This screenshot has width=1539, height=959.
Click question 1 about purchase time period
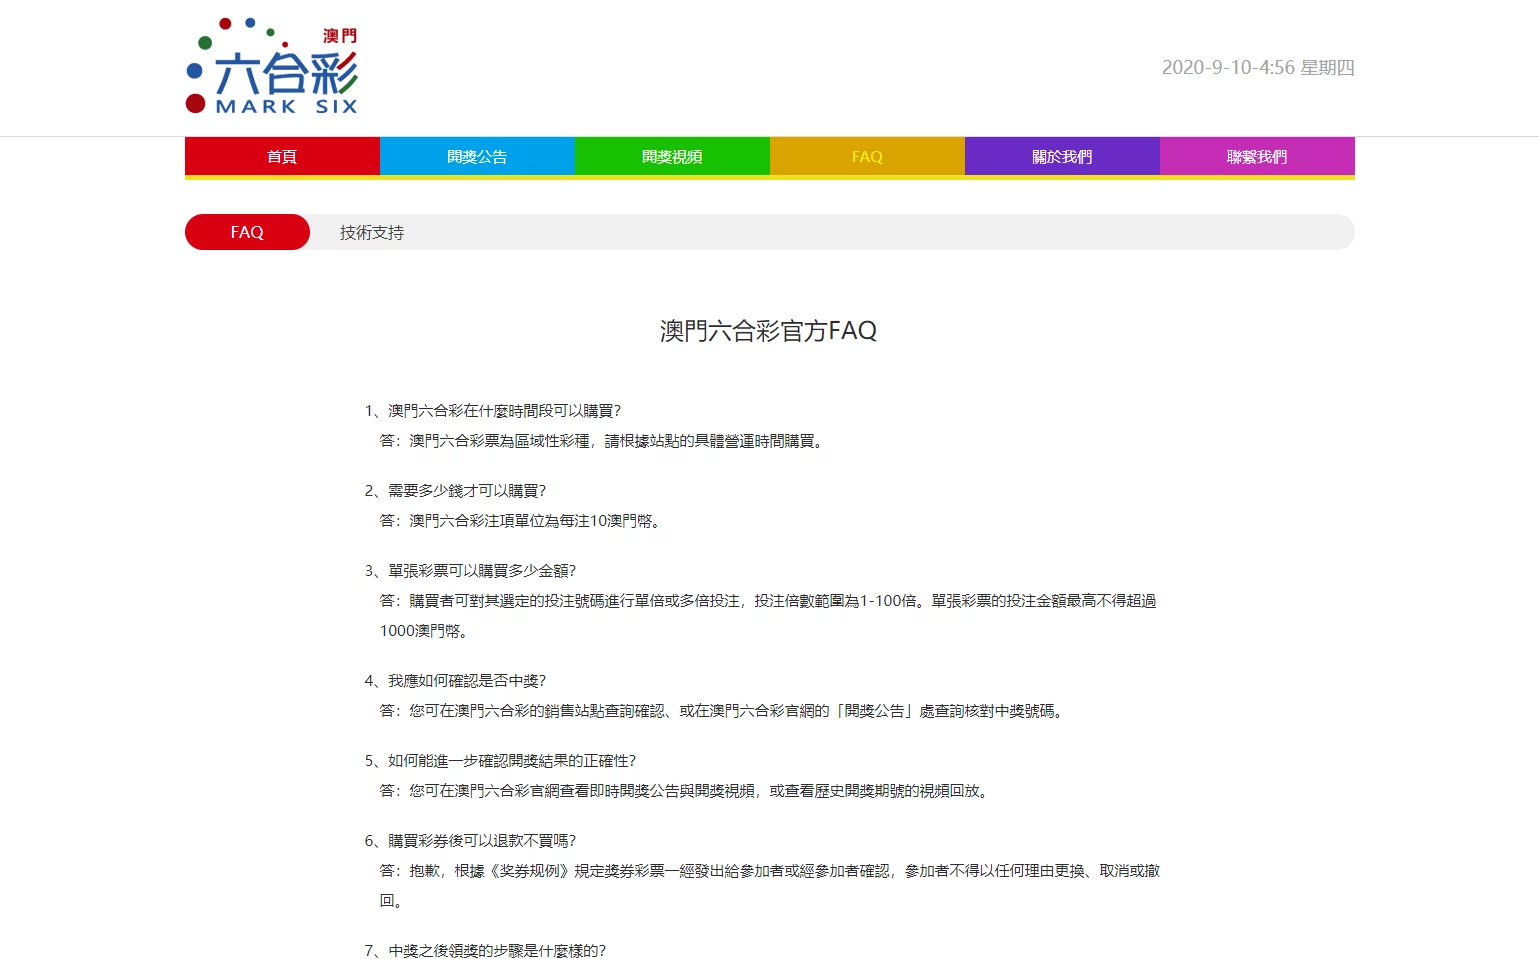point(493,411)
